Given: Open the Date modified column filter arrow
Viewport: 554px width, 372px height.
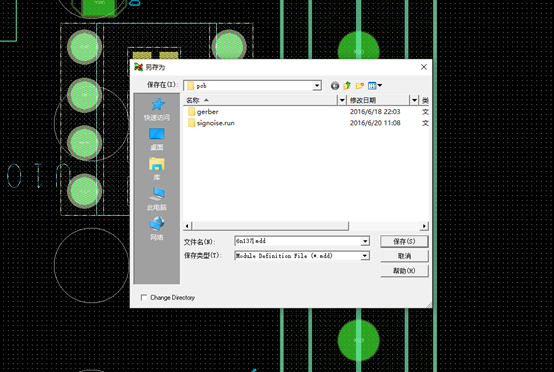Looking at the screenshot, I should [x=414, y=100].
